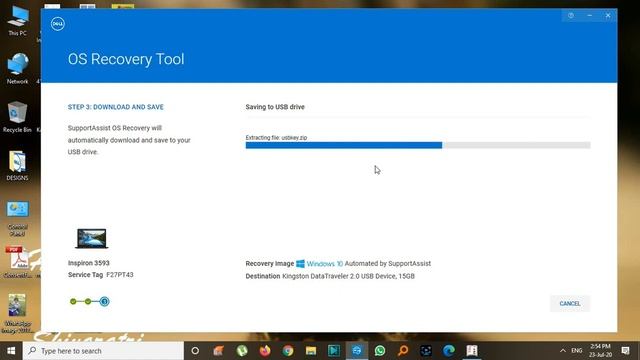Open Microsoft Edge from the taskbar
The height and width of the screenshot is (360, 640).
(449, 351)
